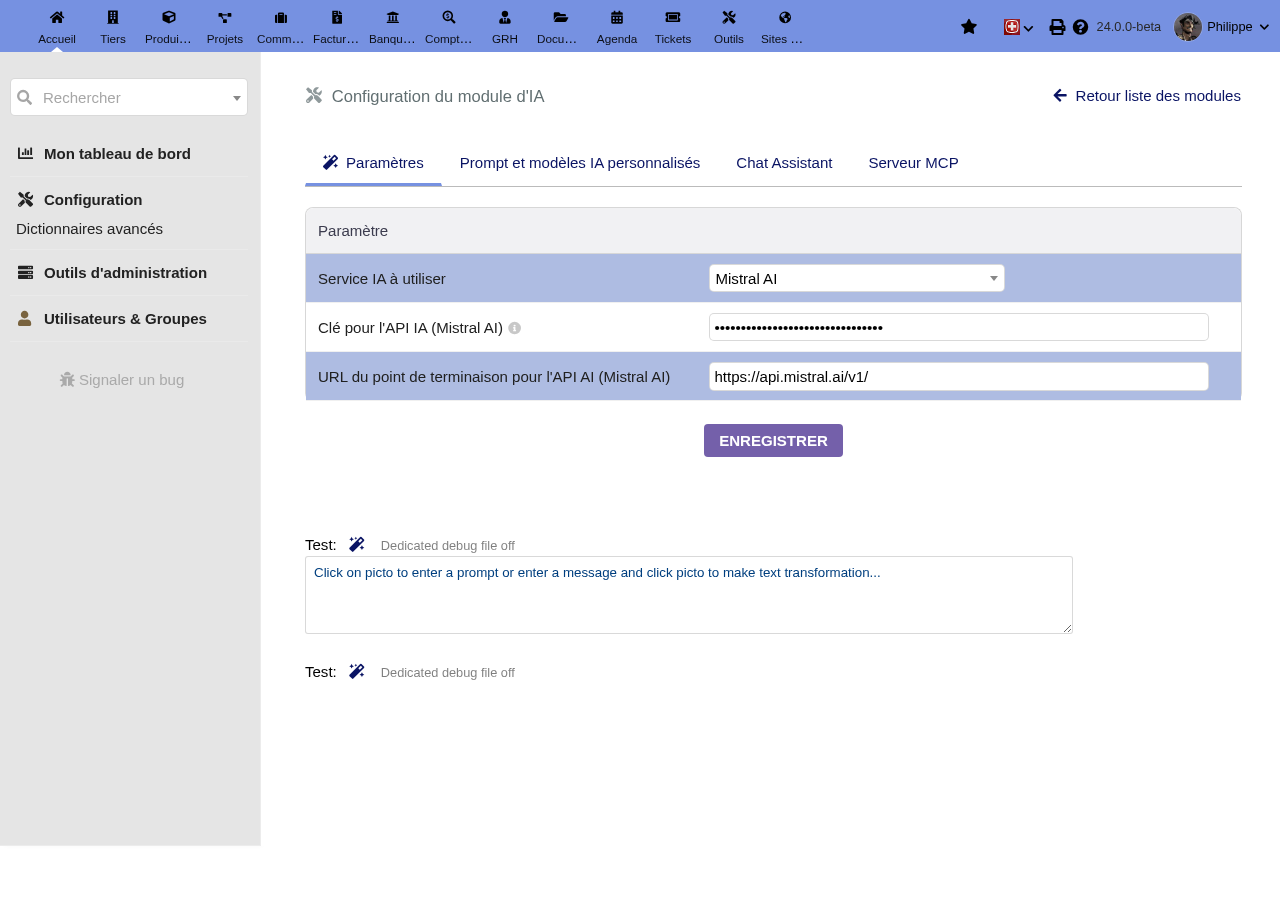The image size is (1280, 900).
Task: Open the GRH module icon
Action: tap(505, 17)
